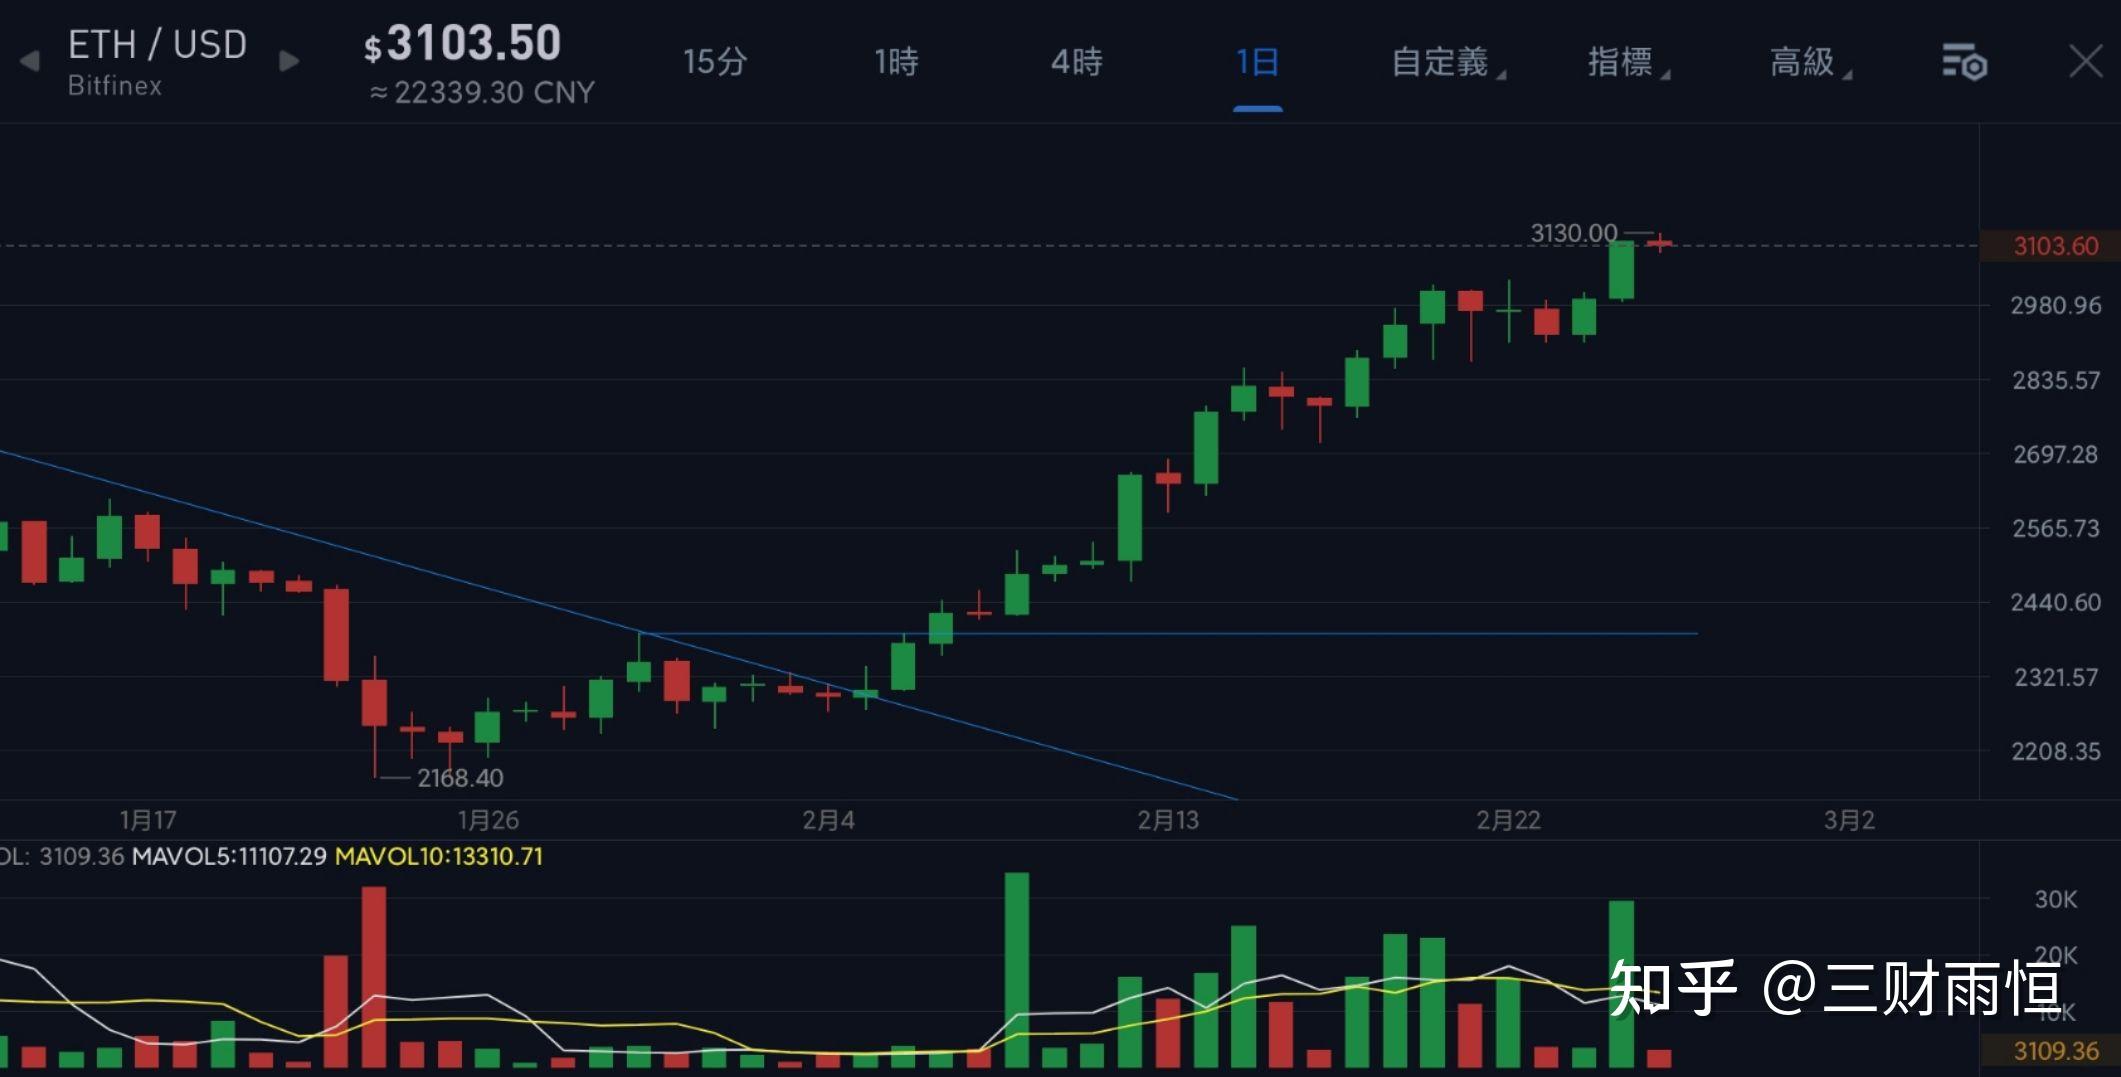2121x1077 pixels.
Task: Select the 1日 timeframe tab
Action: coord(1257,62)
